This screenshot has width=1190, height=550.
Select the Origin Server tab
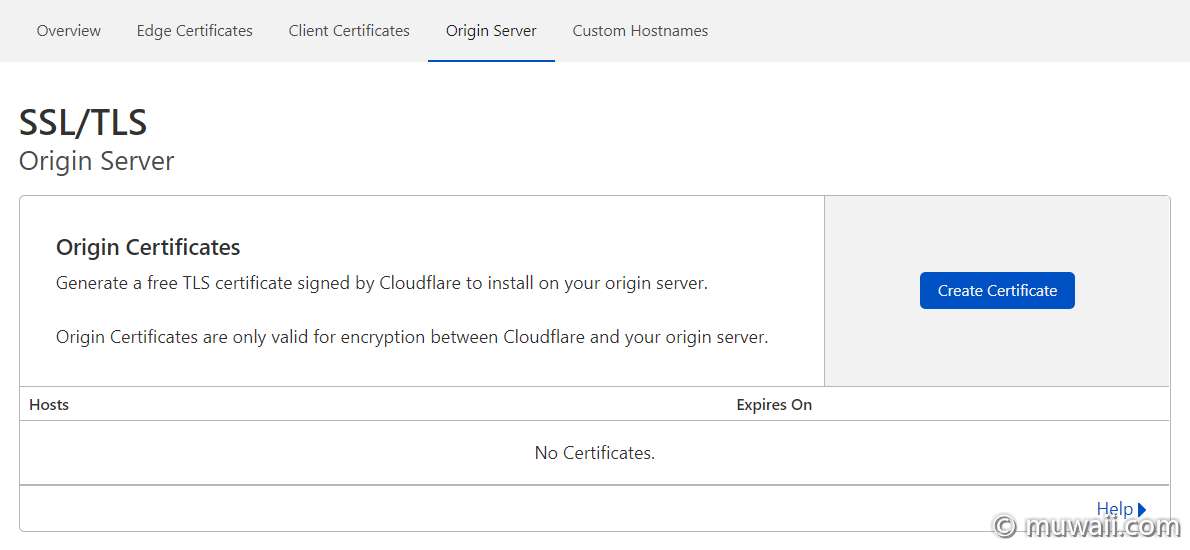[x=491, y=31]
